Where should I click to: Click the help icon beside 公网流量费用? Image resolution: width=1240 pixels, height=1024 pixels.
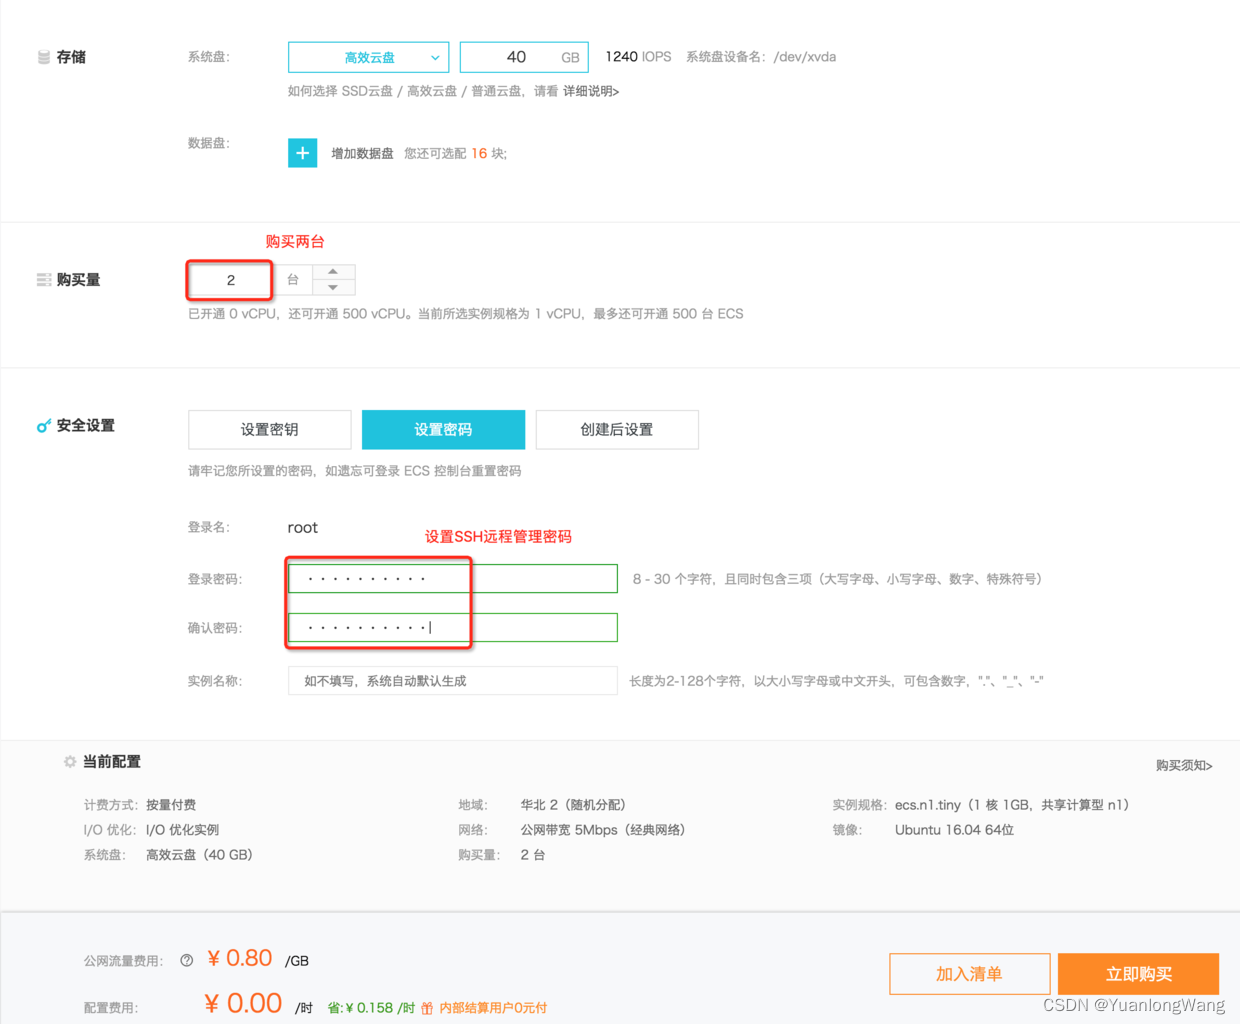187,961
